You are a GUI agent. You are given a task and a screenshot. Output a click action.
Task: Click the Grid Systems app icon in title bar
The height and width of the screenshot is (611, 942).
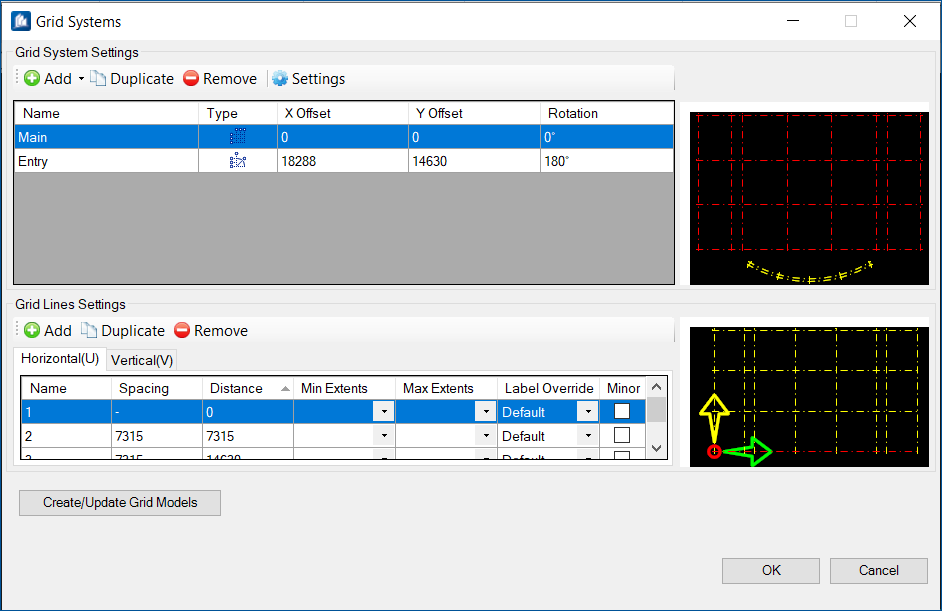coord(21,22)
